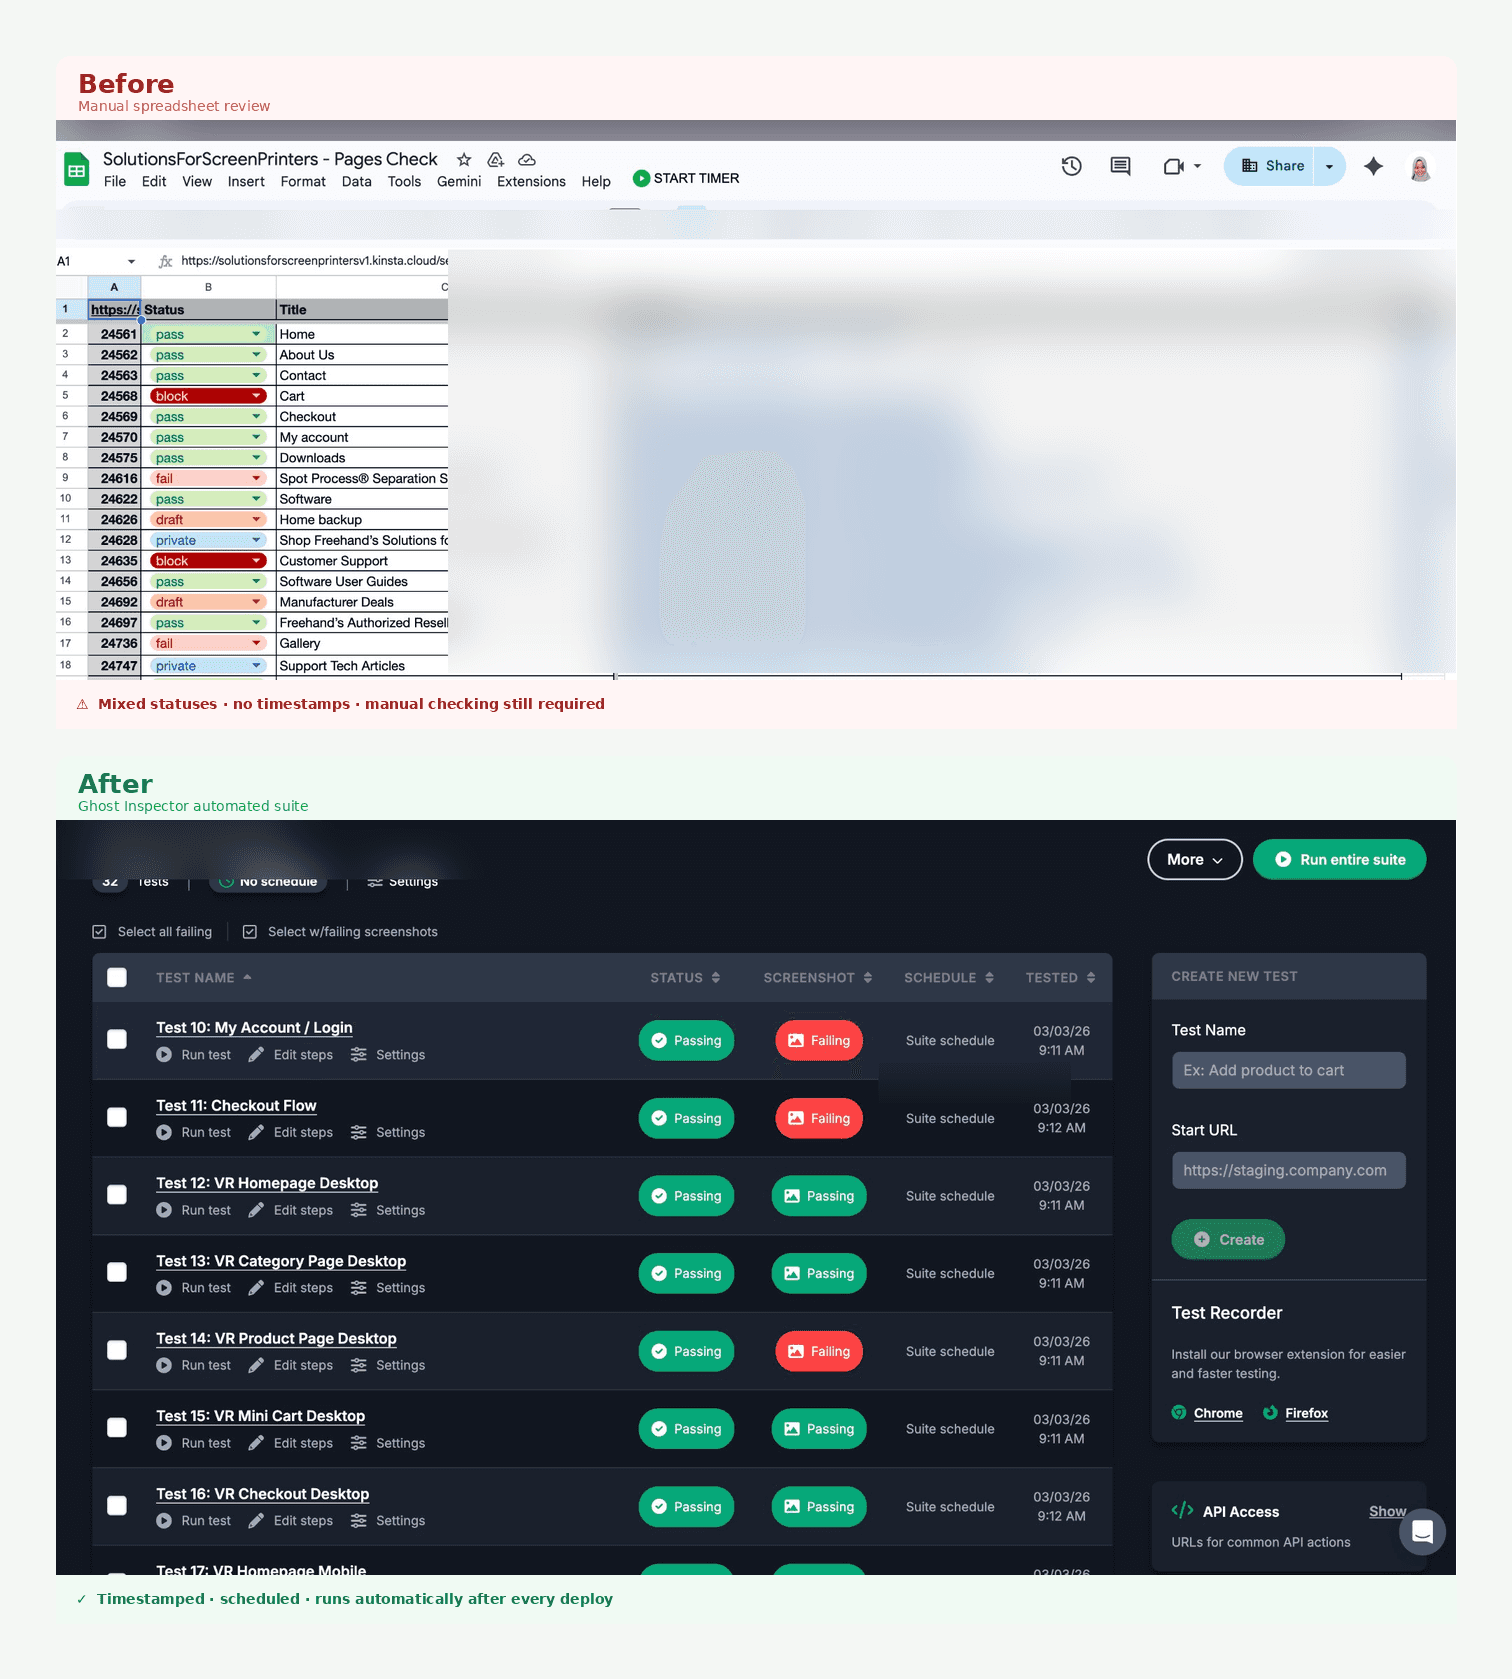Click Run test for Test 10

(194, 1055)
